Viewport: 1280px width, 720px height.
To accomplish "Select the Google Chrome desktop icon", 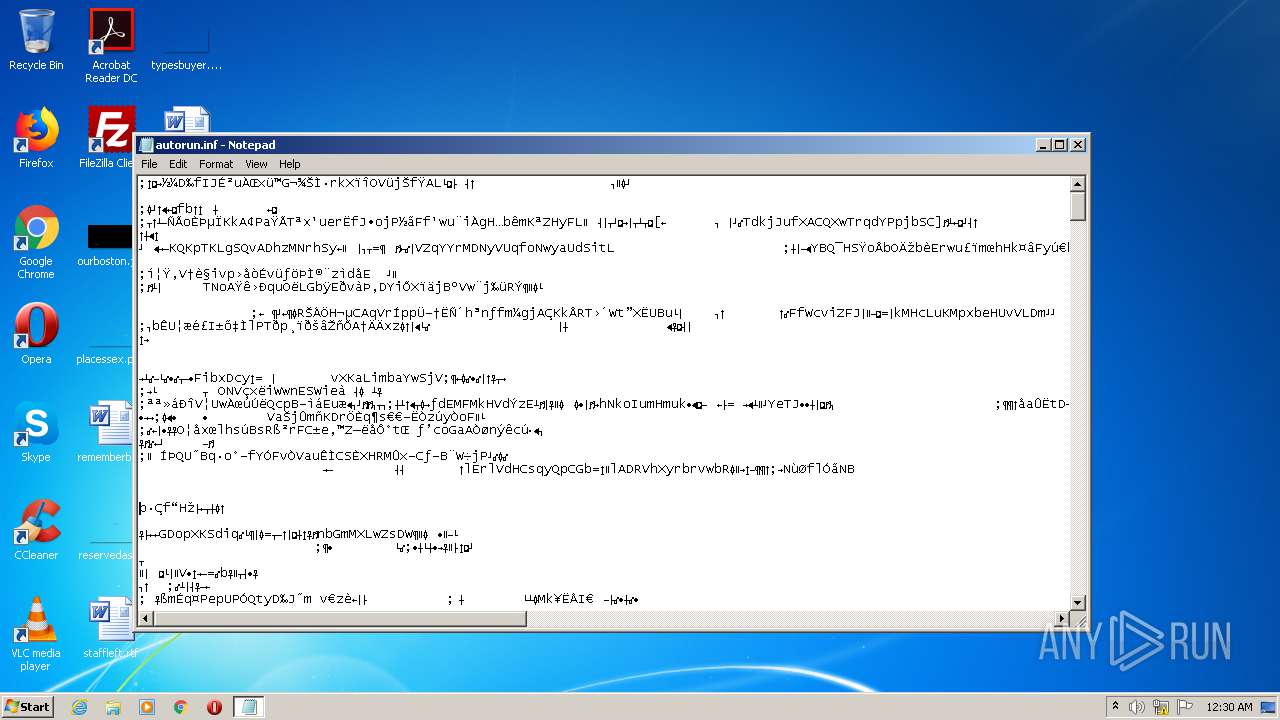I will pyautogui.click(x=36, y=243).
